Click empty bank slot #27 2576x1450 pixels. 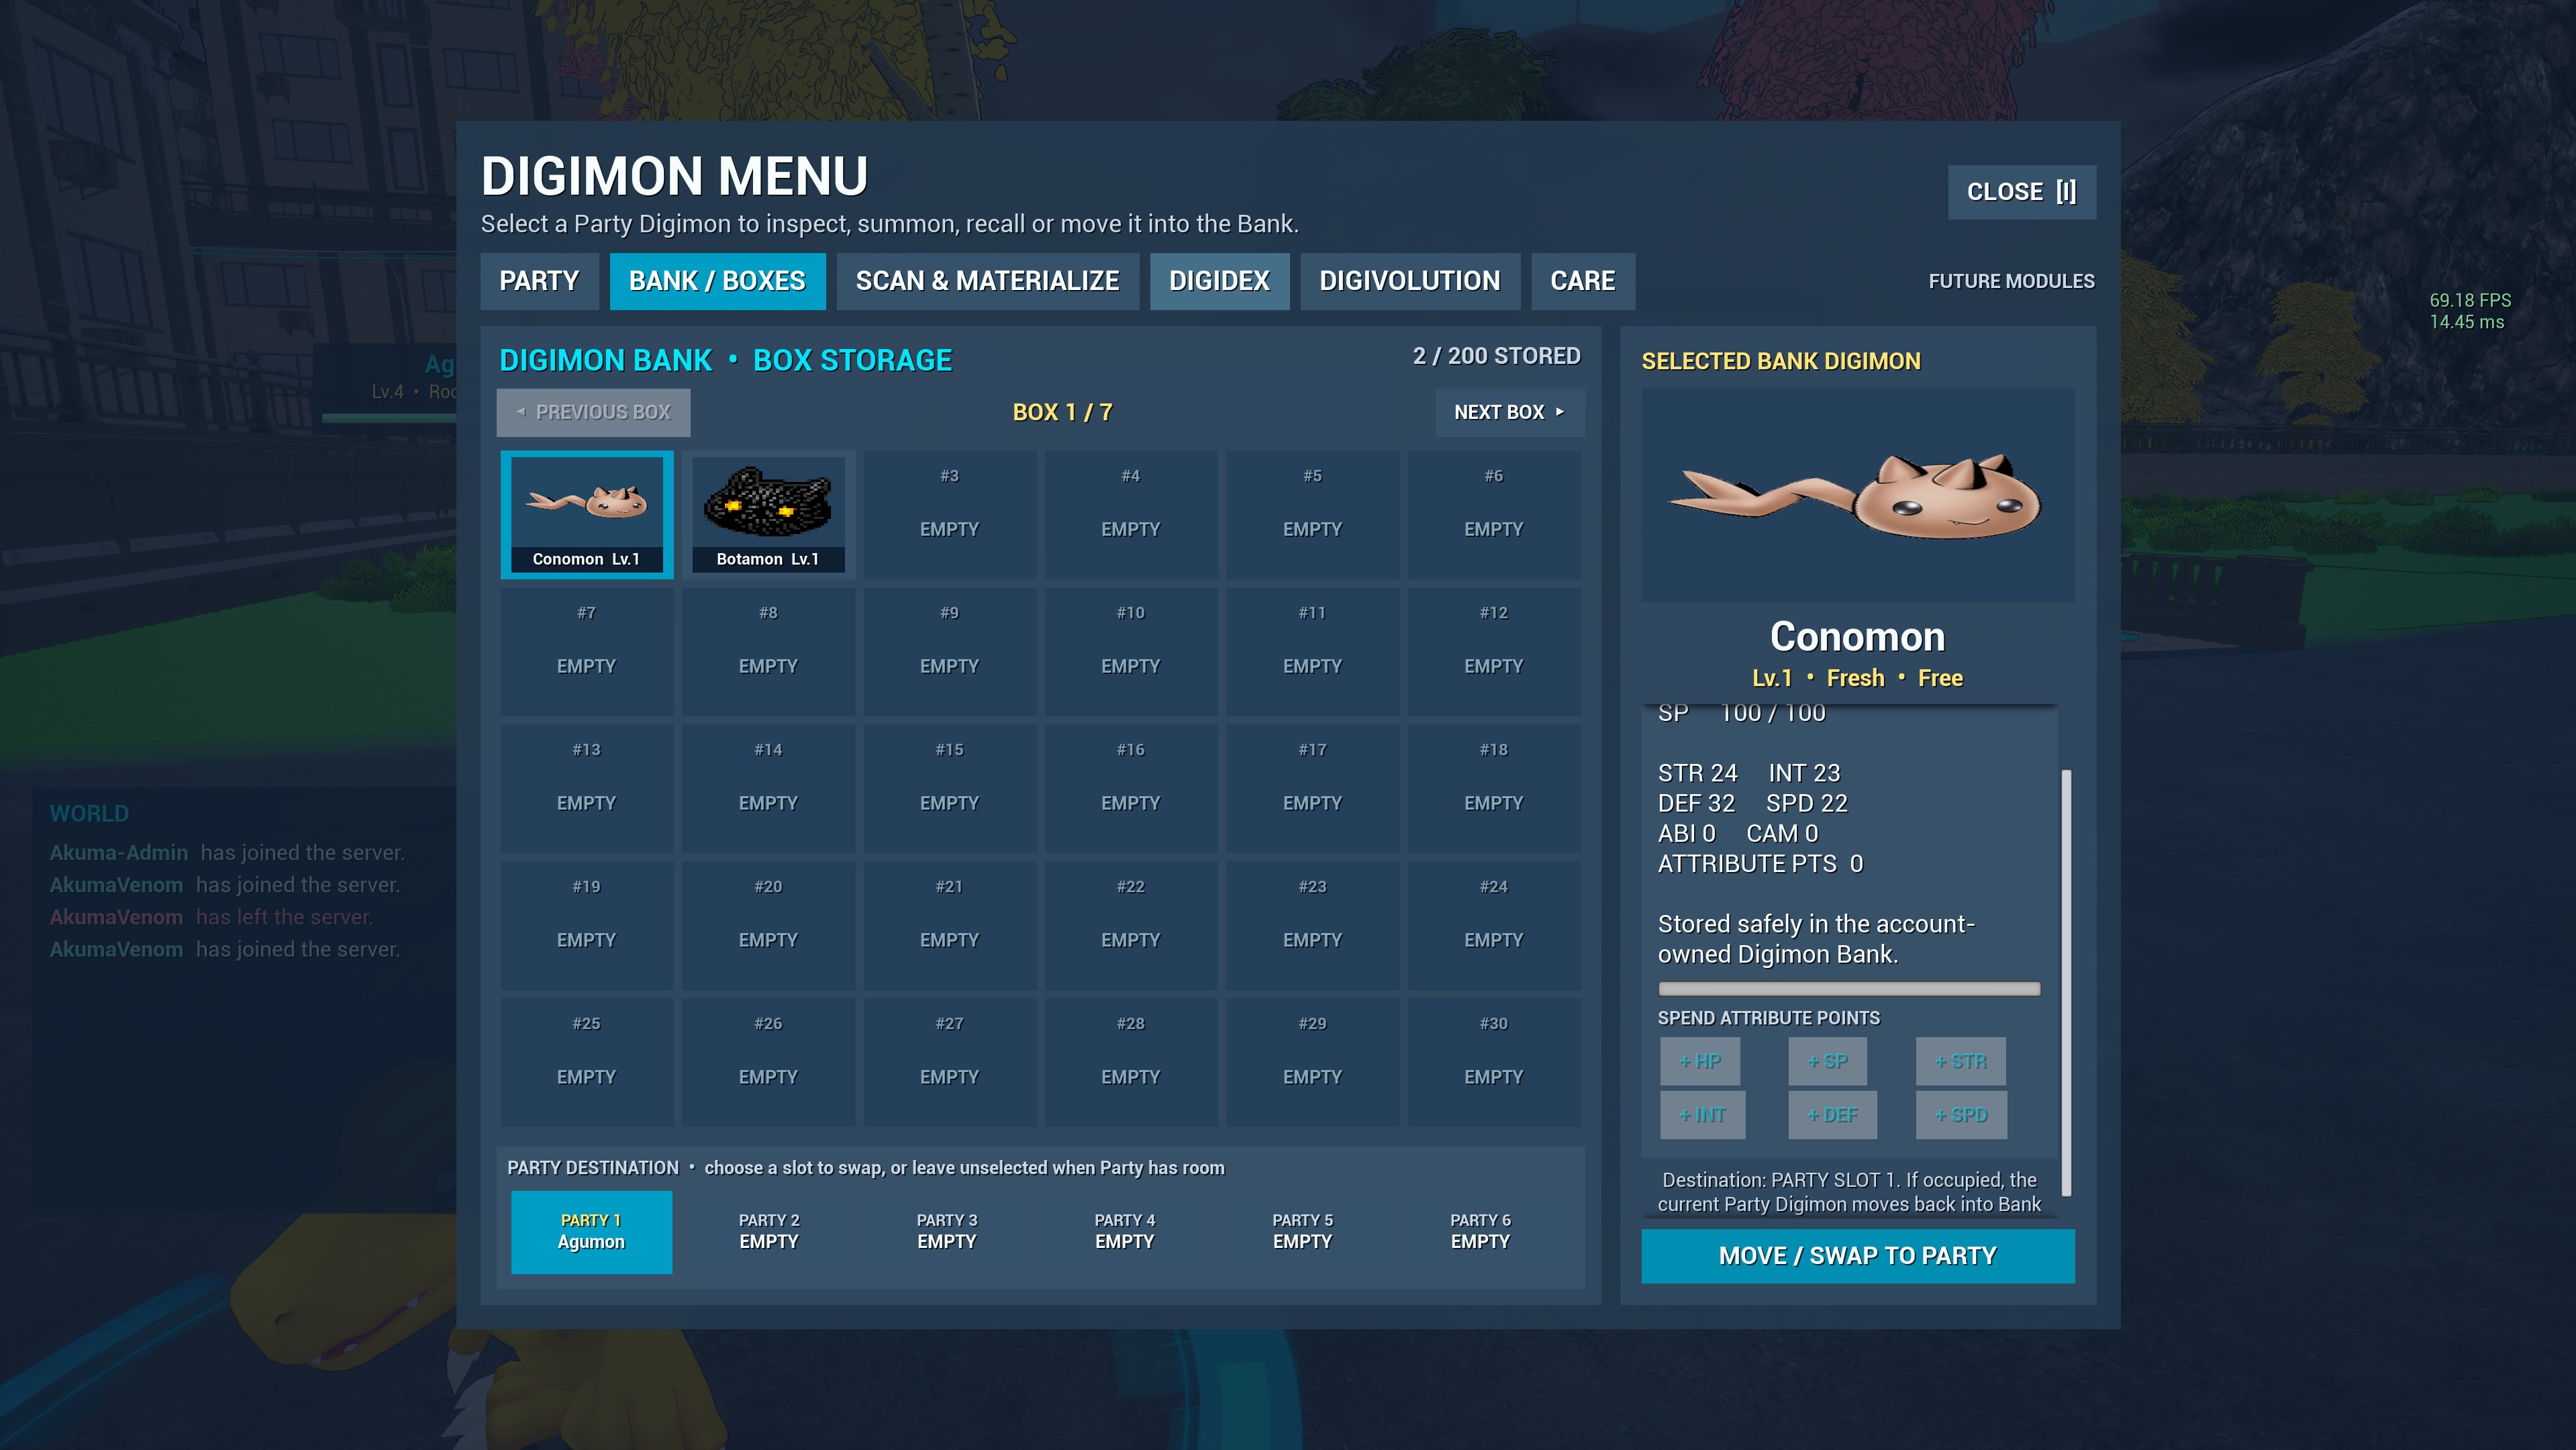949,1062
